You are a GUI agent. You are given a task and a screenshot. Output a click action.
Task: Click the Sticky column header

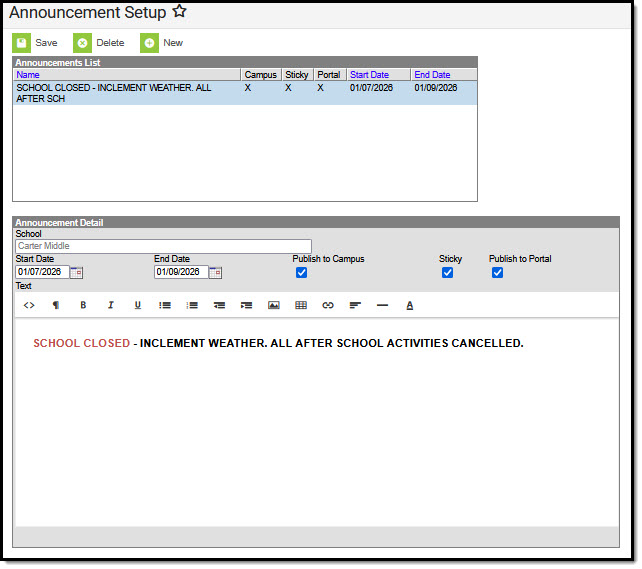click(x=297, y=75)
